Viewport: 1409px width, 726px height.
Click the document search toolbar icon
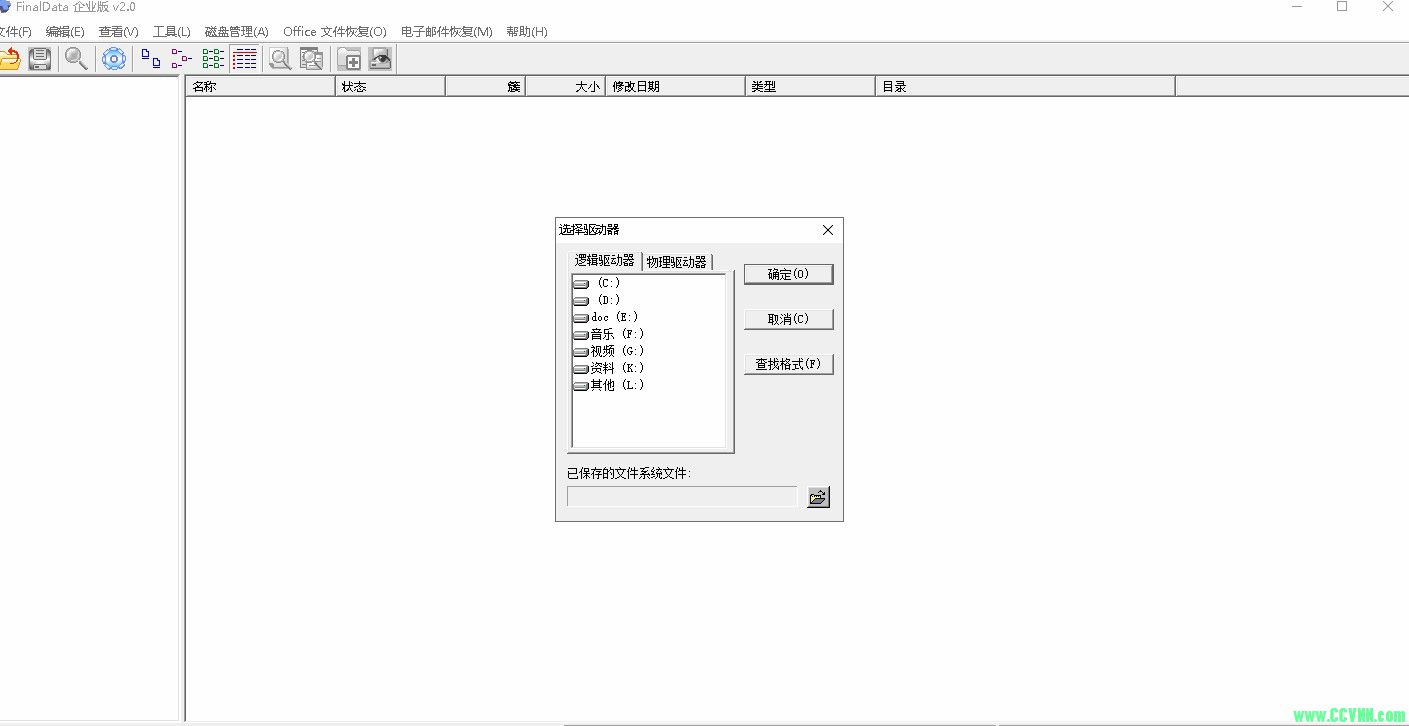pos(281,59)
